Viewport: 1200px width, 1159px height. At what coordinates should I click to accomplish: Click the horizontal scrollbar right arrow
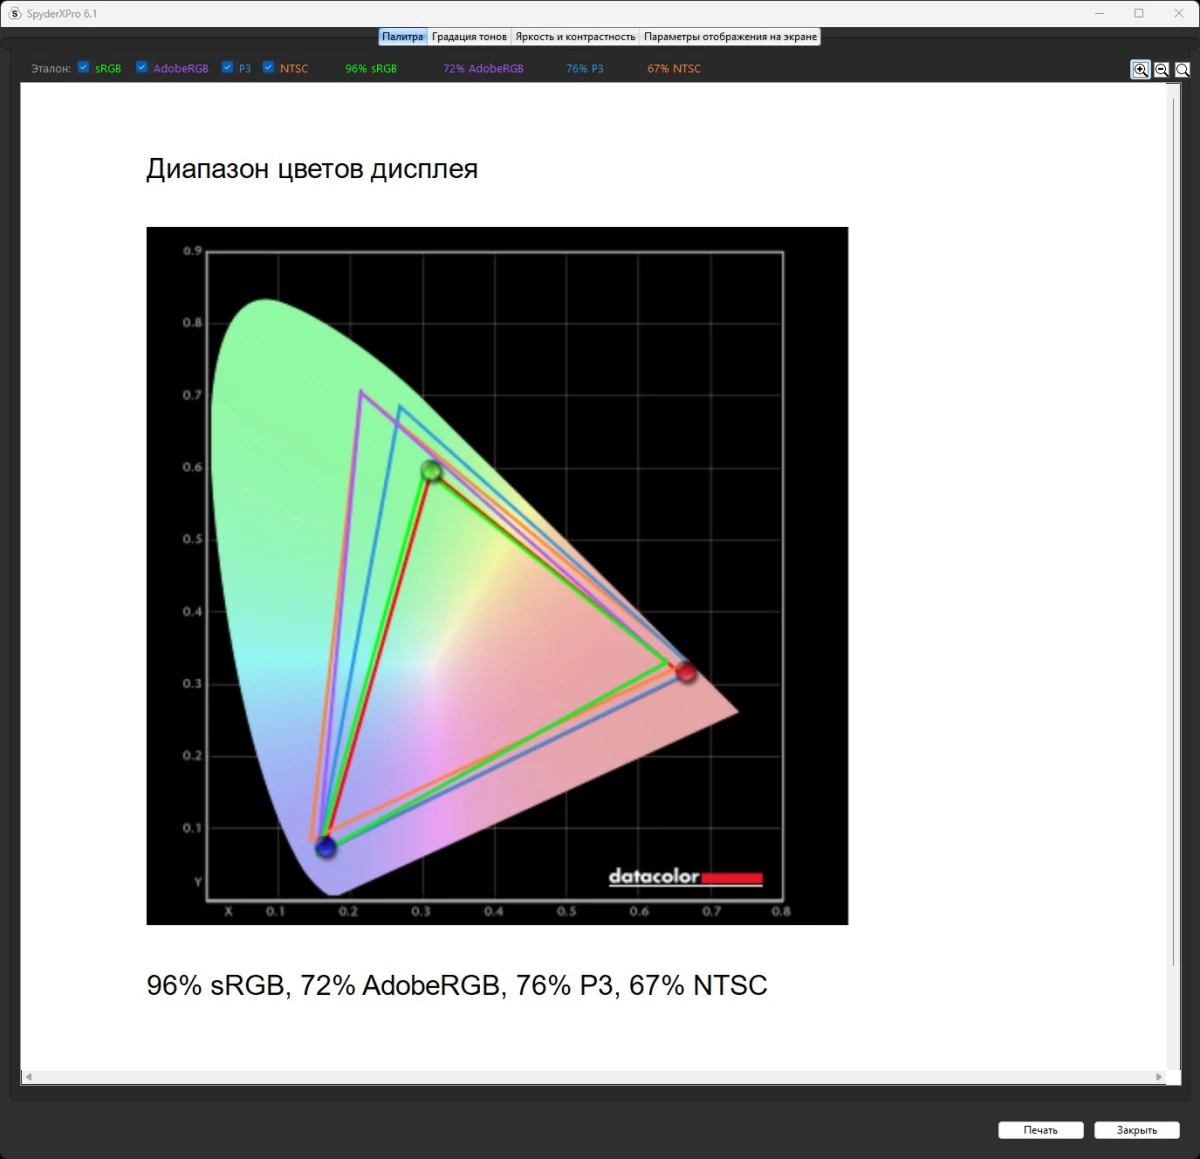pos(1159,1077)
